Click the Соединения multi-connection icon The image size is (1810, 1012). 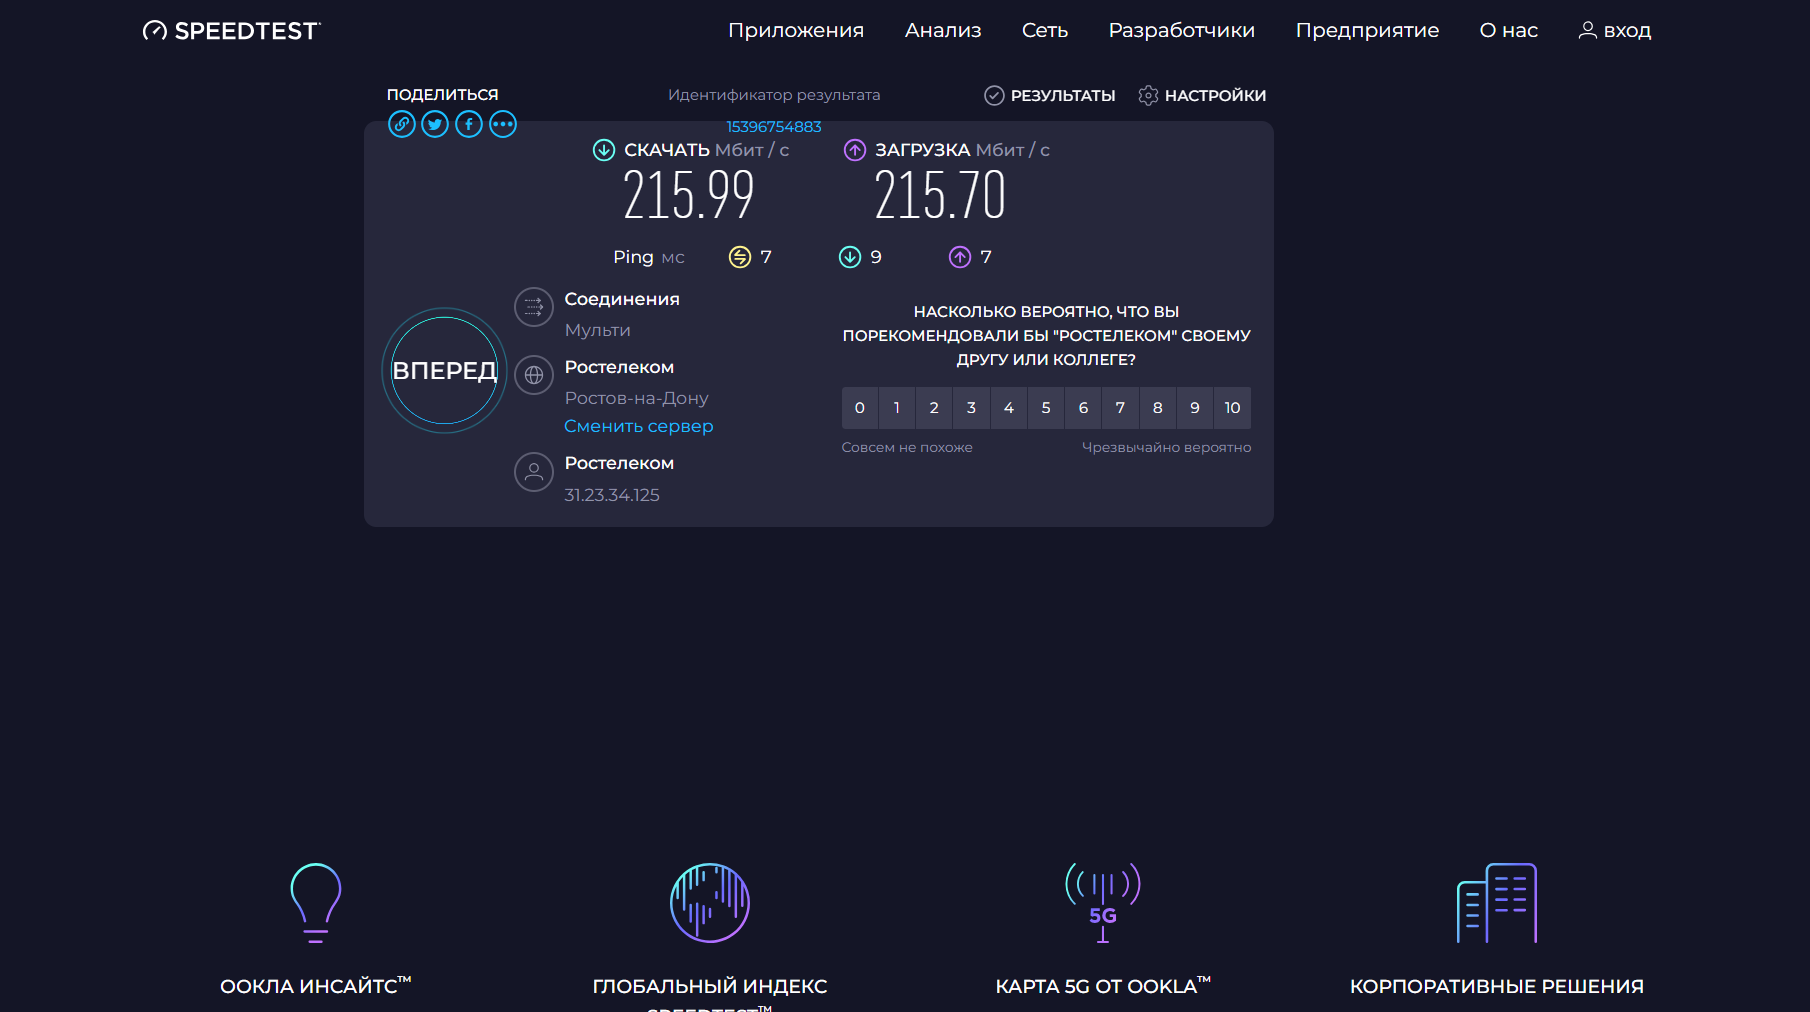point(534,308)
